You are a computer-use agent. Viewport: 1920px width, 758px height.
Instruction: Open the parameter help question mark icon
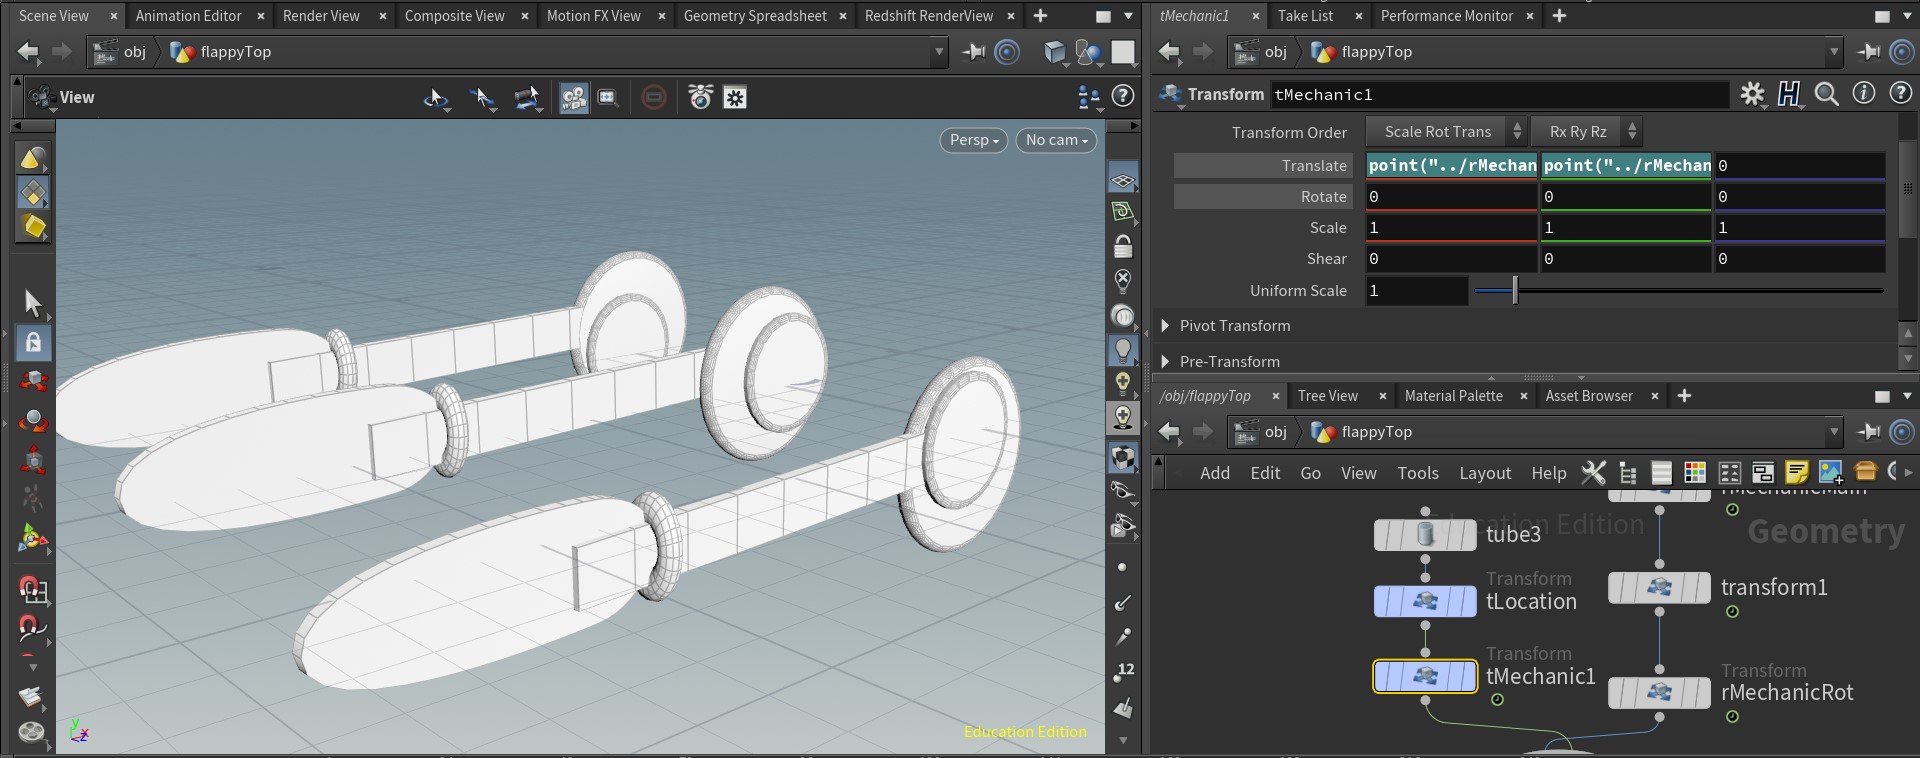(x=1900, y=94)
